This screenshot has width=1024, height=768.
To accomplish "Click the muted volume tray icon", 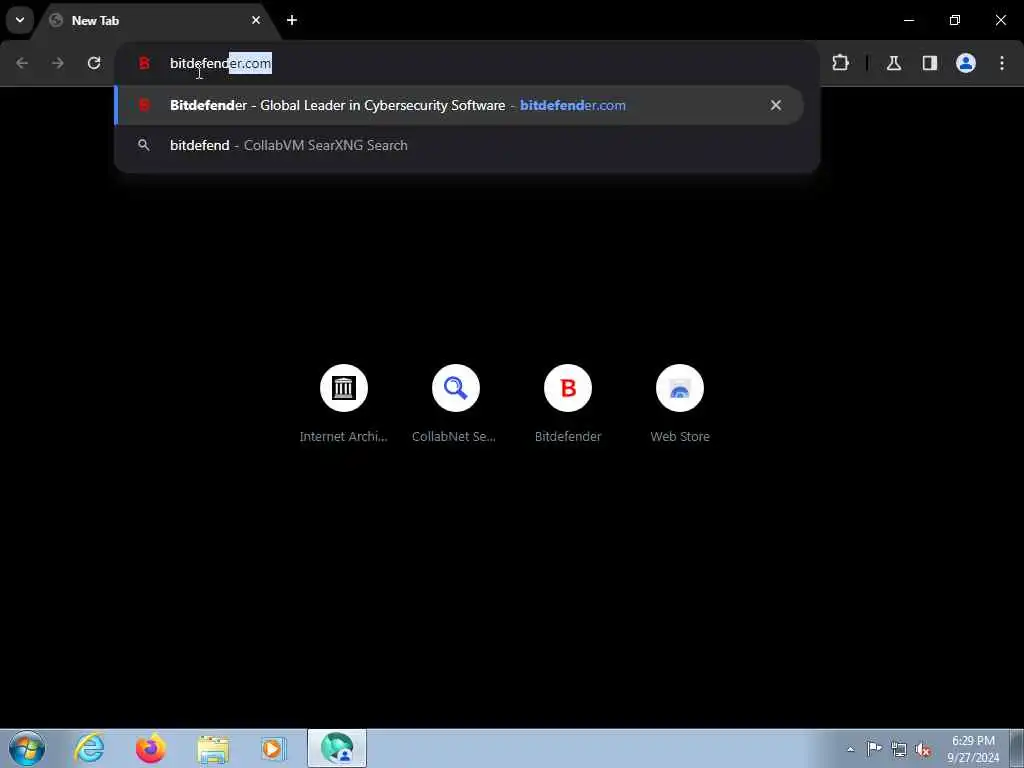I will click(x=923, y=750).
